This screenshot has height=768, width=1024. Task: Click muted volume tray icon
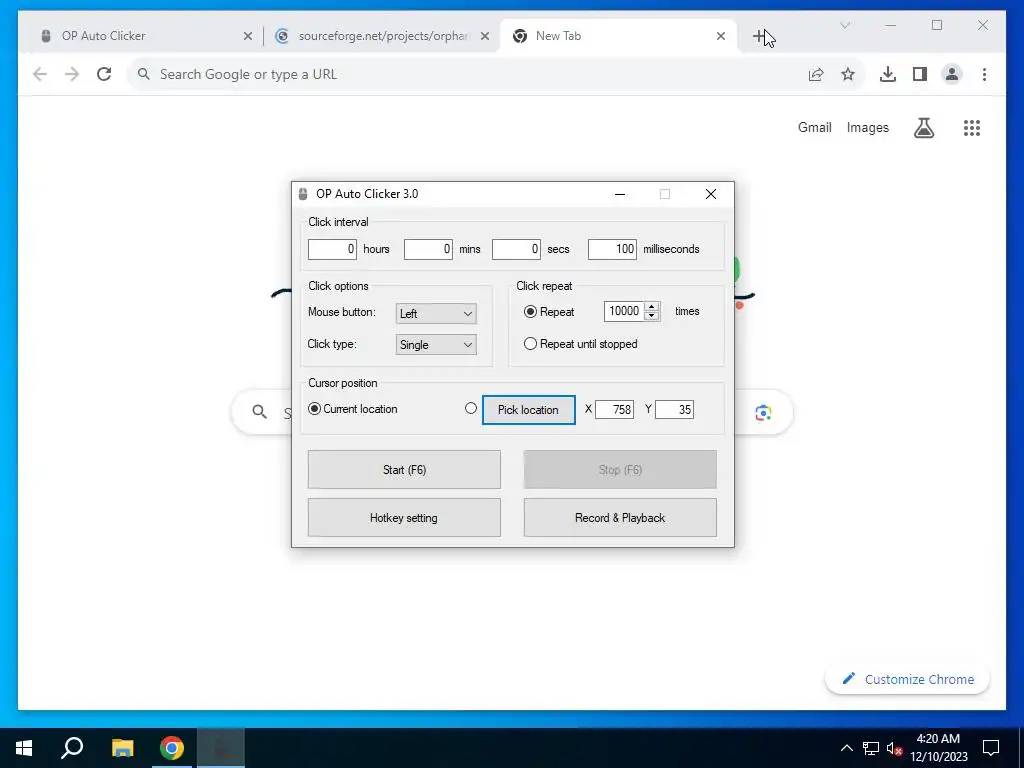click(894, 748)
